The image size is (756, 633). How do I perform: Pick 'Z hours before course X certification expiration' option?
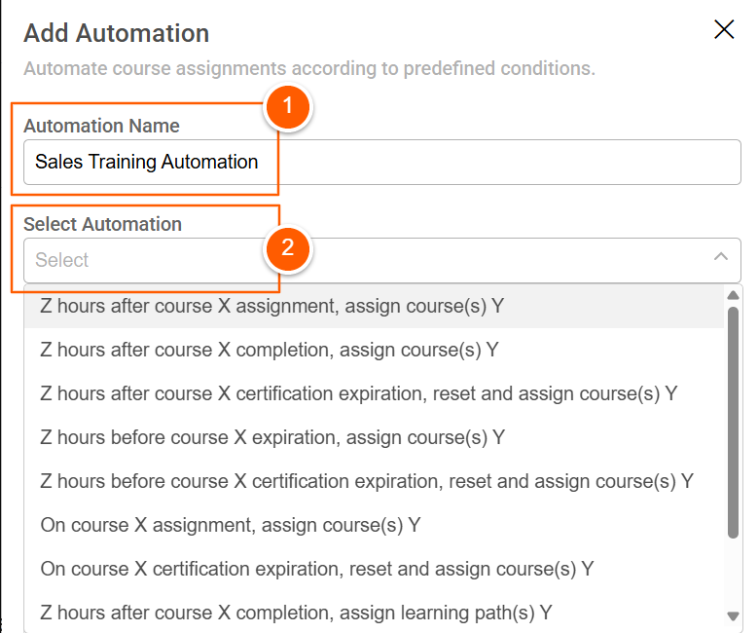pyautogui.click(x=374, y=482)
